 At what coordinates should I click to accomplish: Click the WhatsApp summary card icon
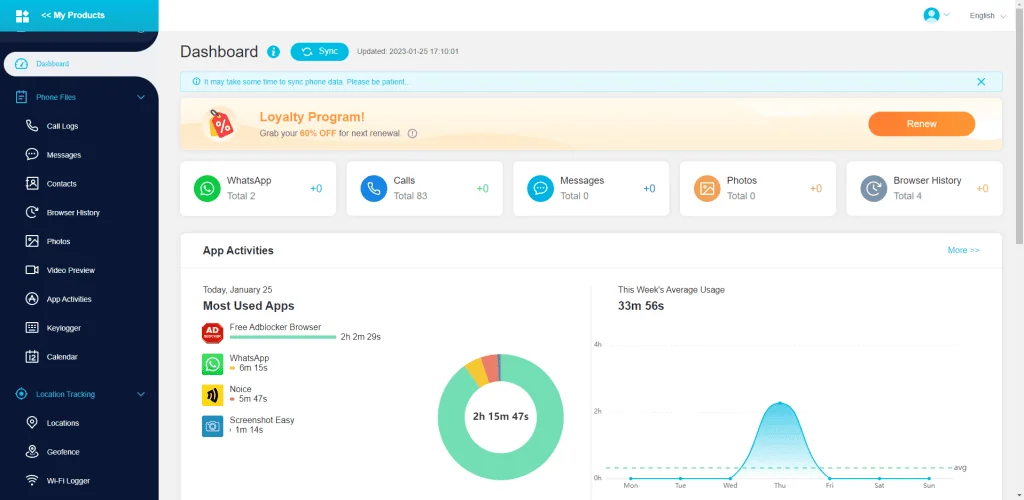[x=207, y=188]
